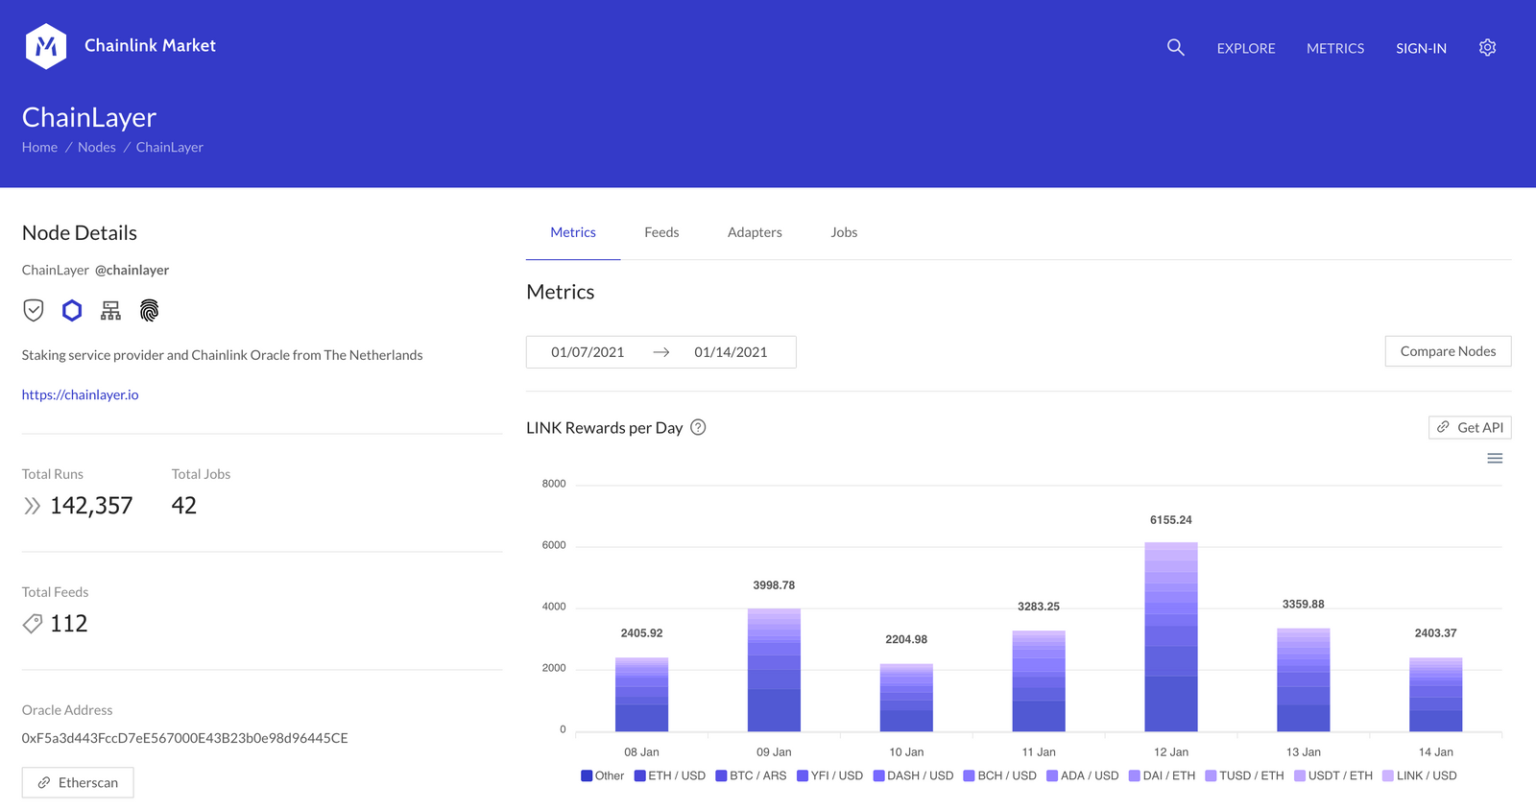Switch to the Jobs tab
This screenshot has height=810, width=1536.
tap(843, 232)
